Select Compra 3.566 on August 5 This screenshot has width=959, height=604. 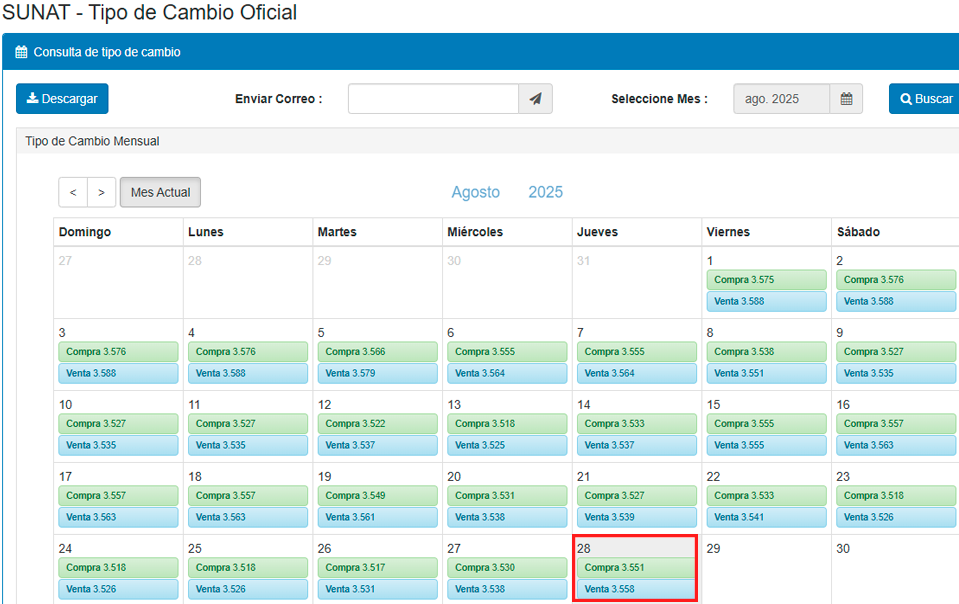(x=377, y=352)
